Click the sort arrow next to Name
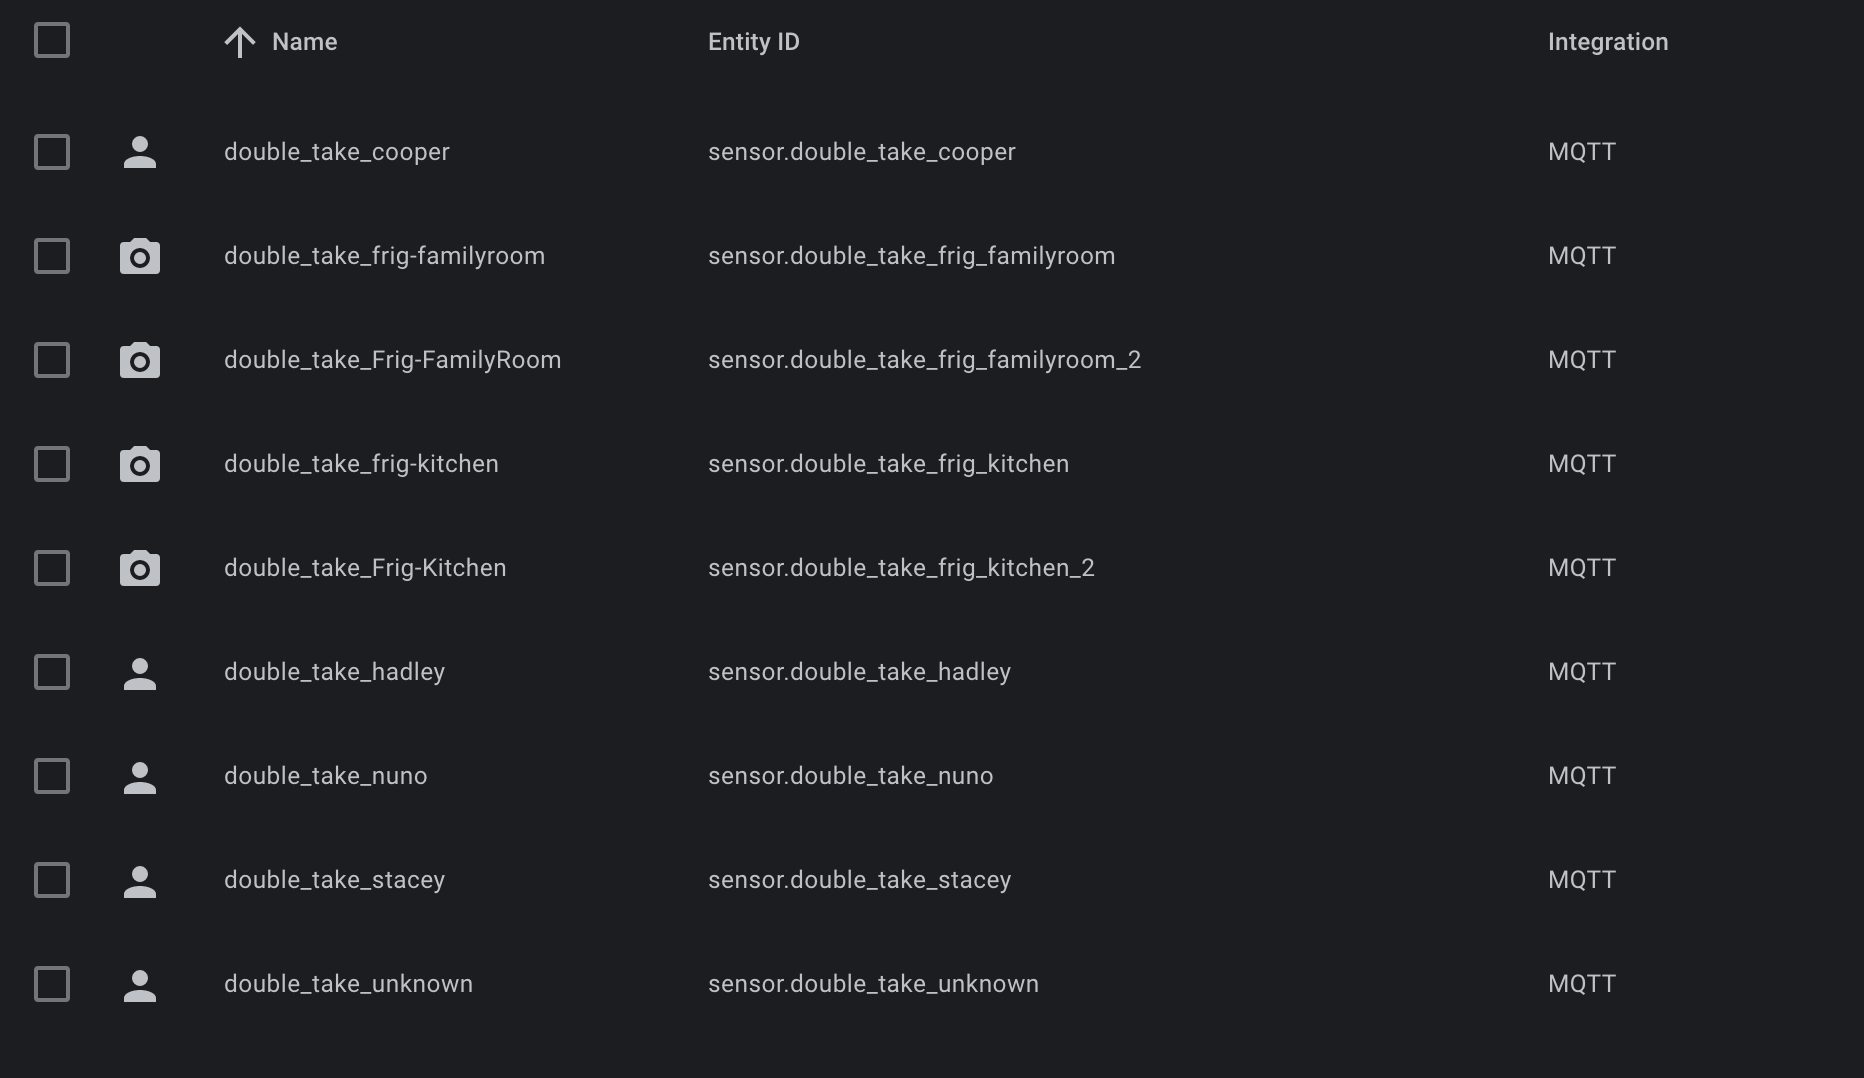1864x1078 pixels. pos(239,42)
